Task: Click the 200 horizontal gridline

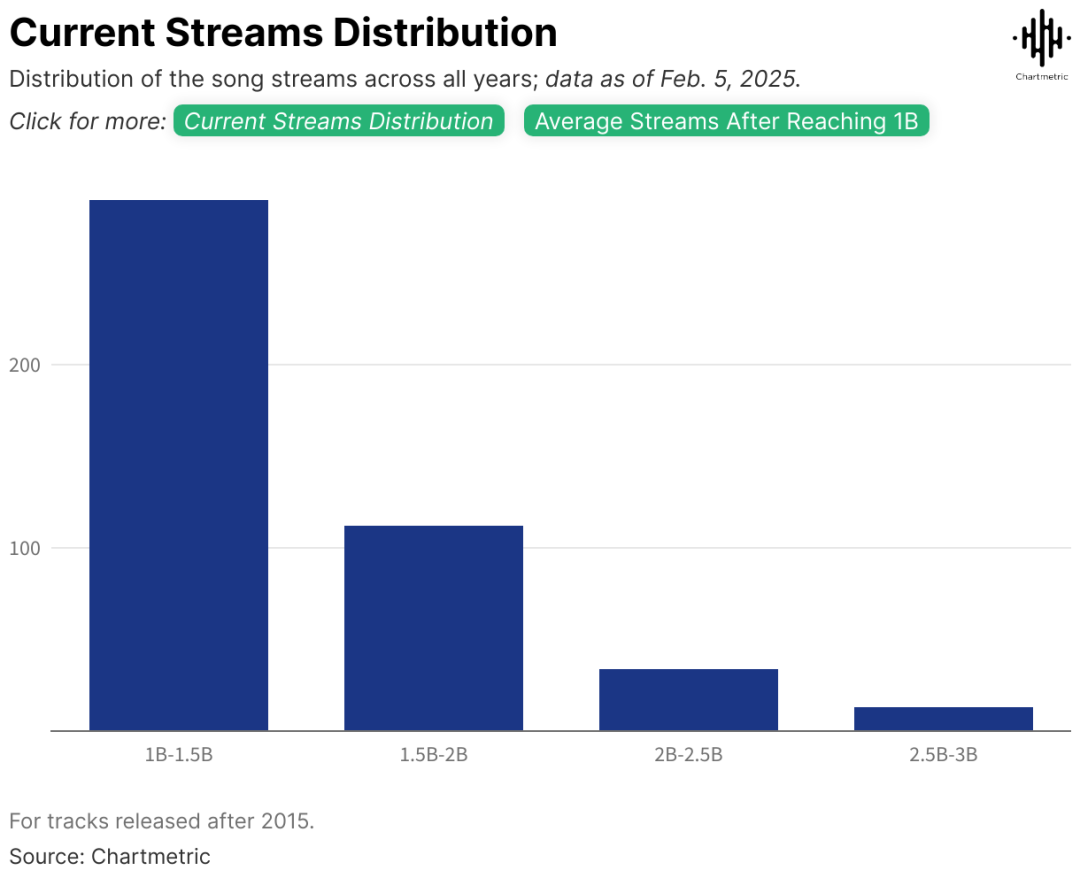Action: pyautogui.click(x=560, y=364)
